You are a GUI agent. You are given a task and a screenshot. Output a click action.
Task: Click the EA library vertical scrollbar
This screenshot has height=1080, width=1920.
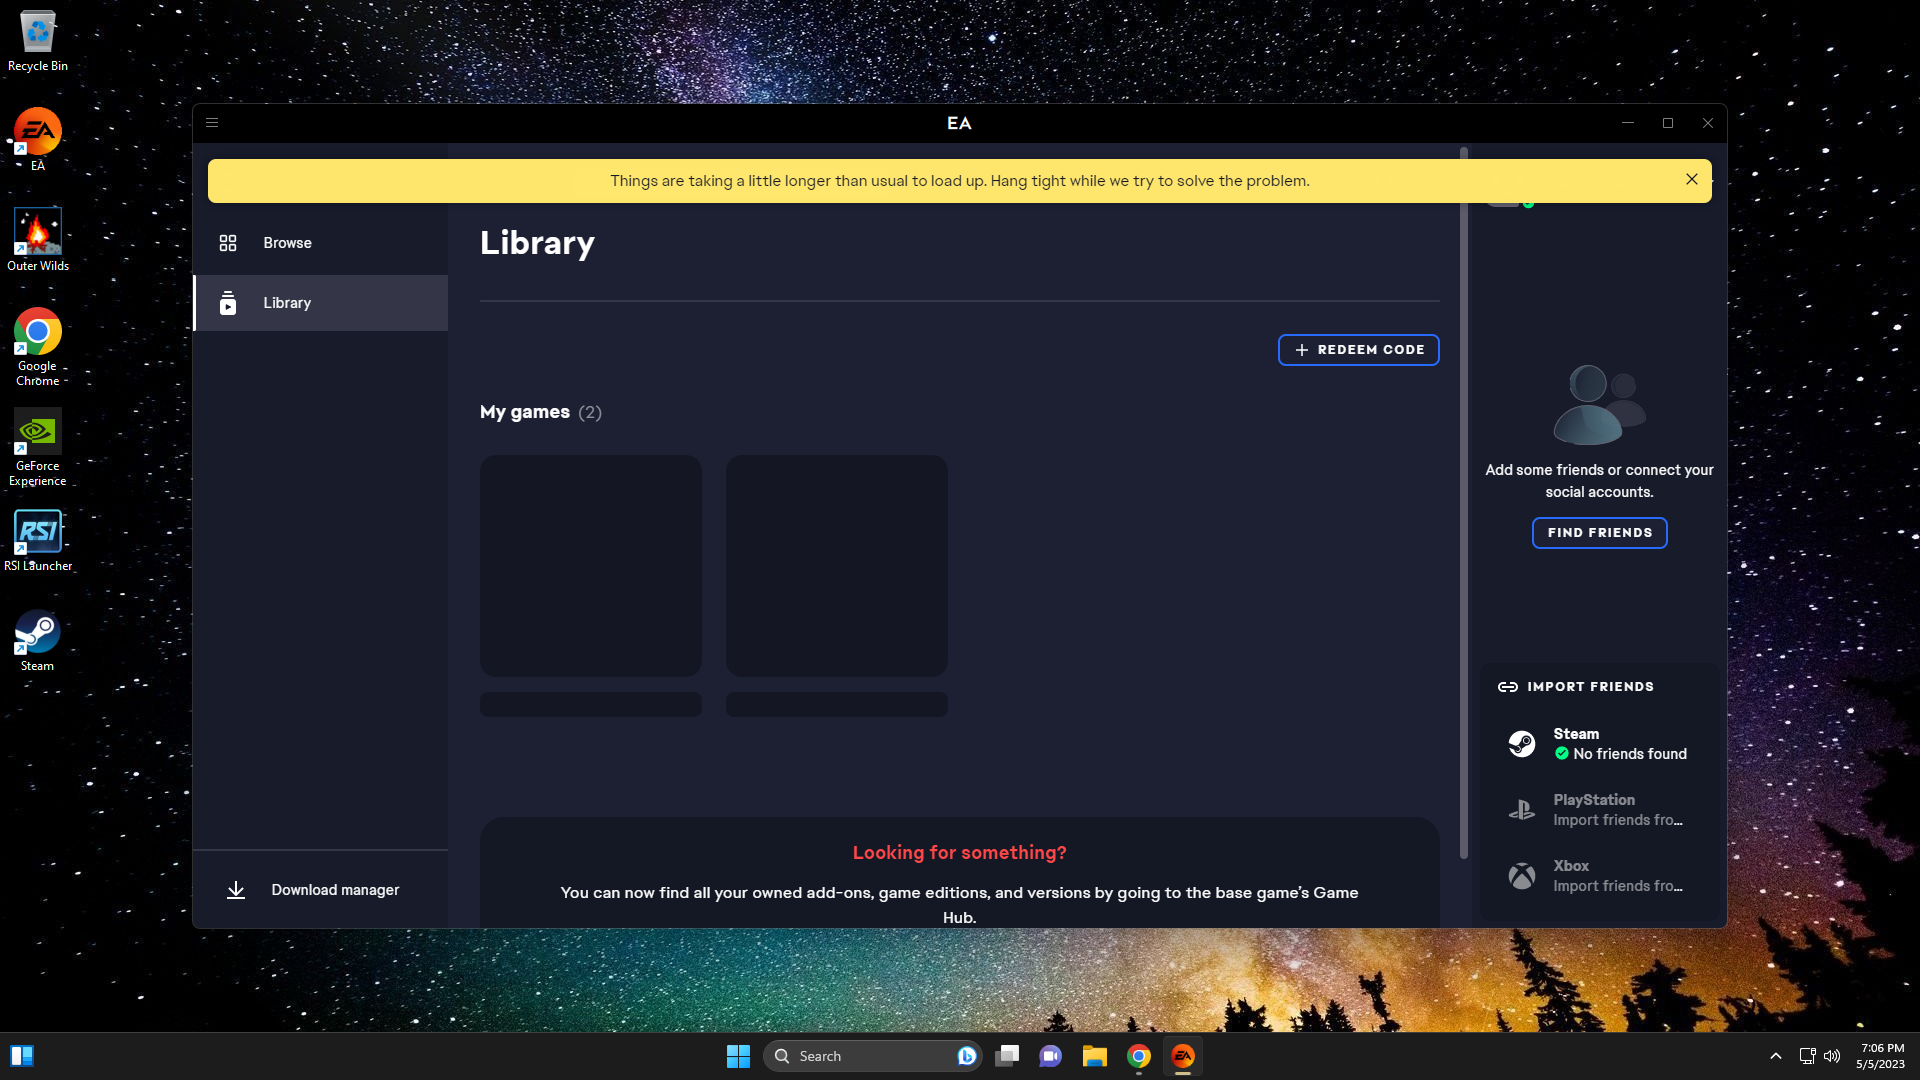[1464, 502]
